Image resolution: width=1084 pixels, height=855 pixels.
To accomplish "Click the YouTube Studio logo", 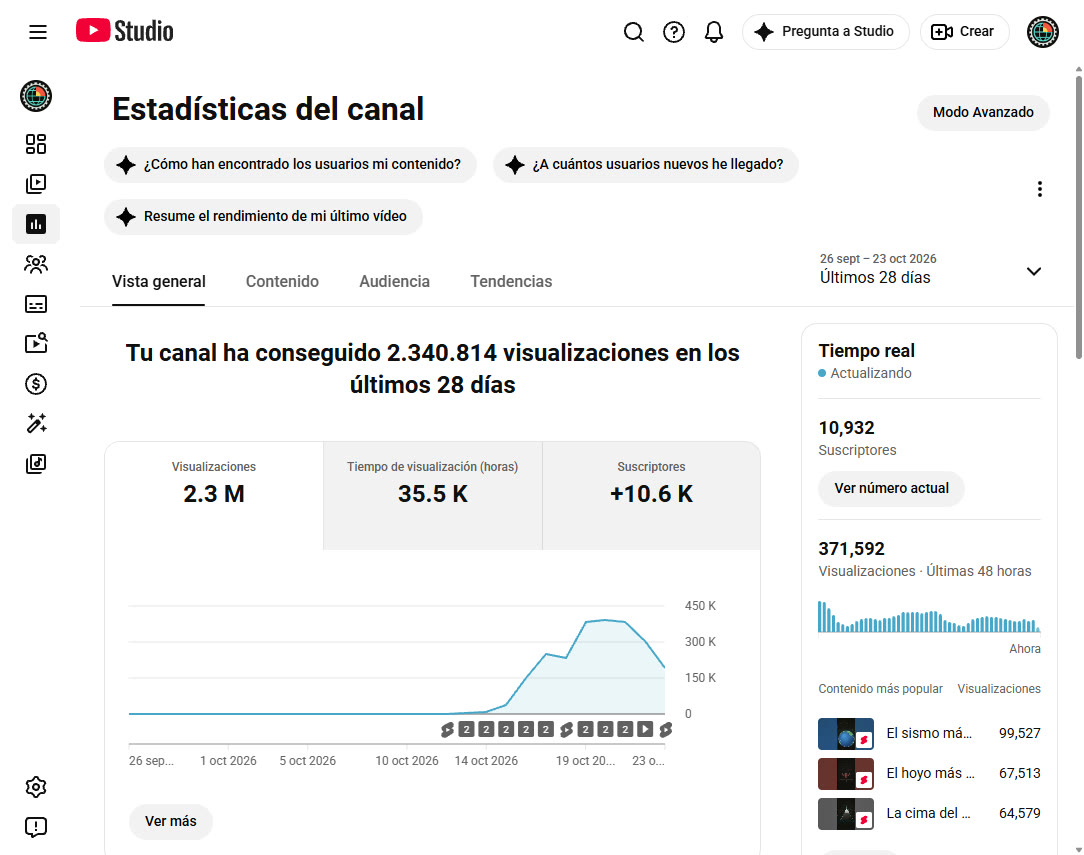I will pyautogui.click(x=124, y=31).
